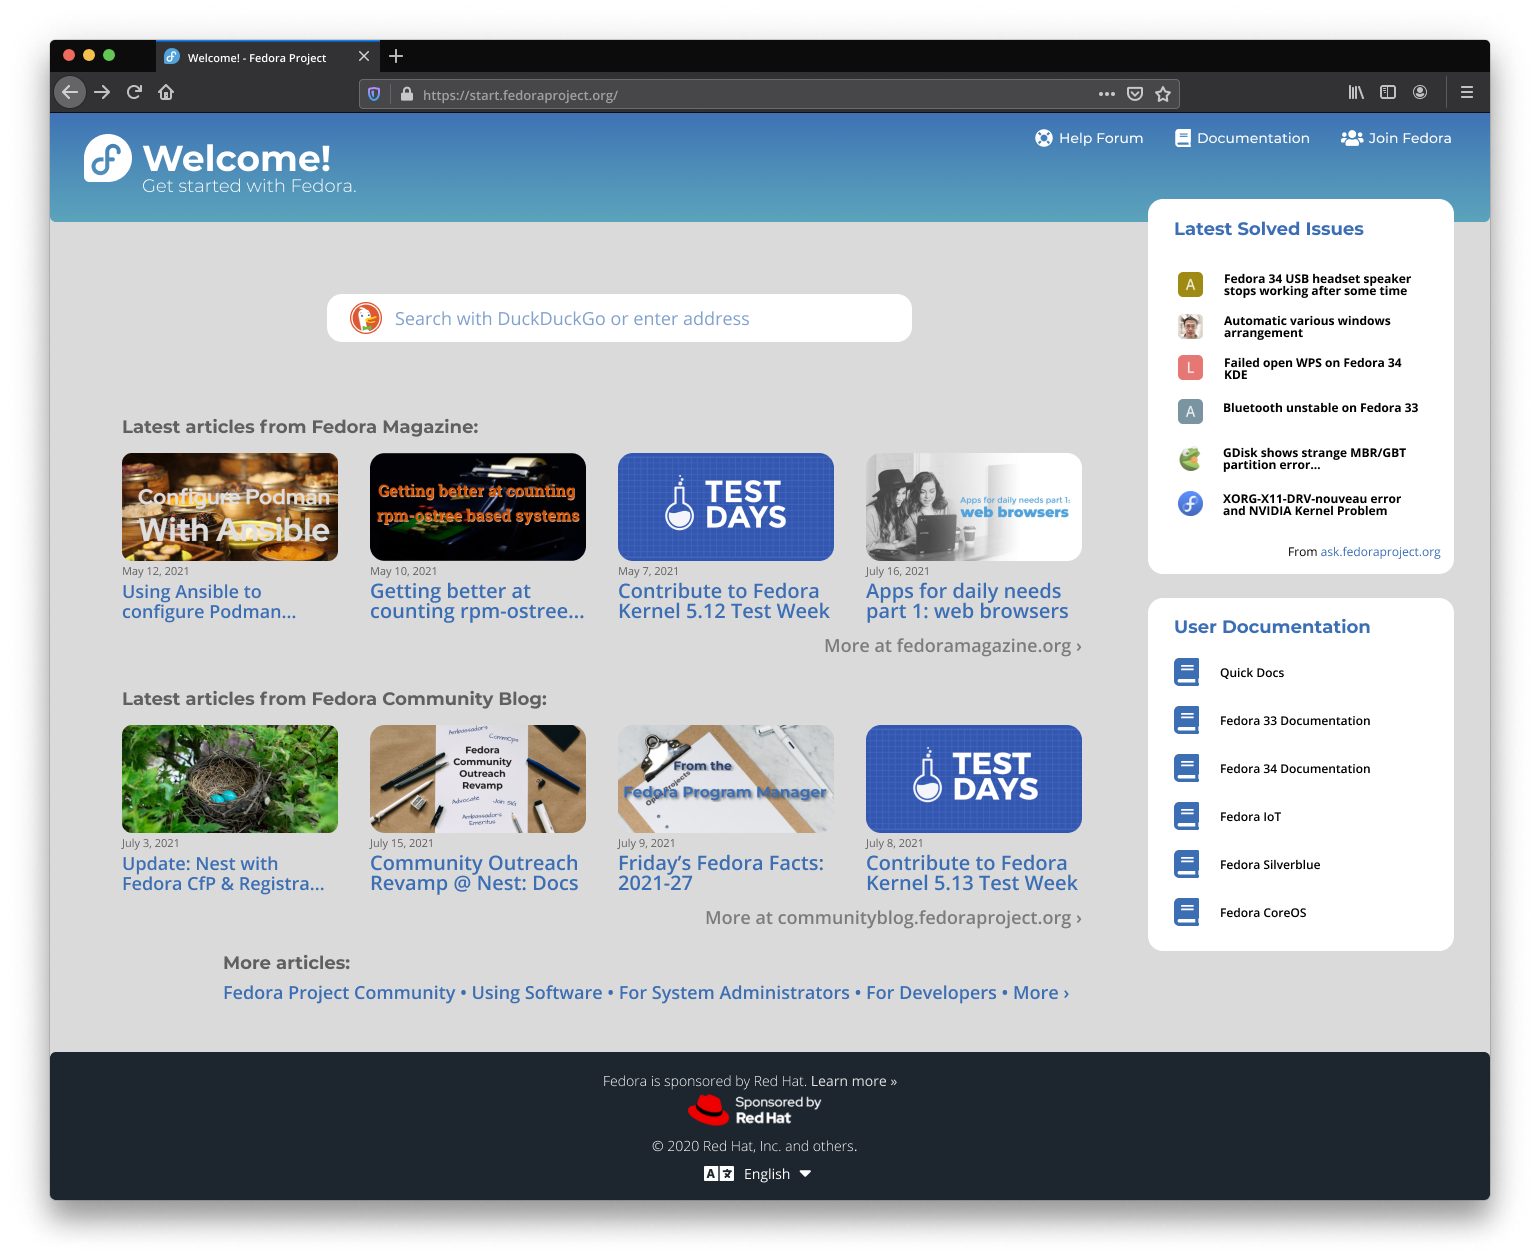
Task: Open the Firefox hamburger menu
Action: 1467,93
